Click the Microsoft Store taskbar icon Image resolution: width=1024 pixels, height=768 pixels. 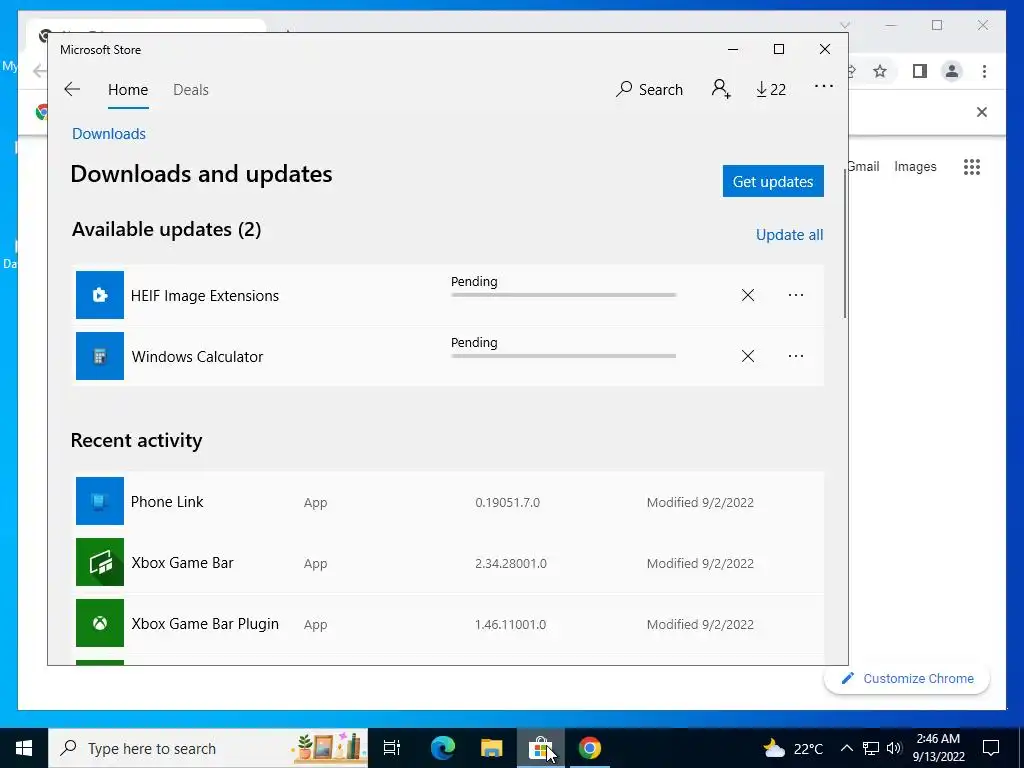click(x=541, y=748)
